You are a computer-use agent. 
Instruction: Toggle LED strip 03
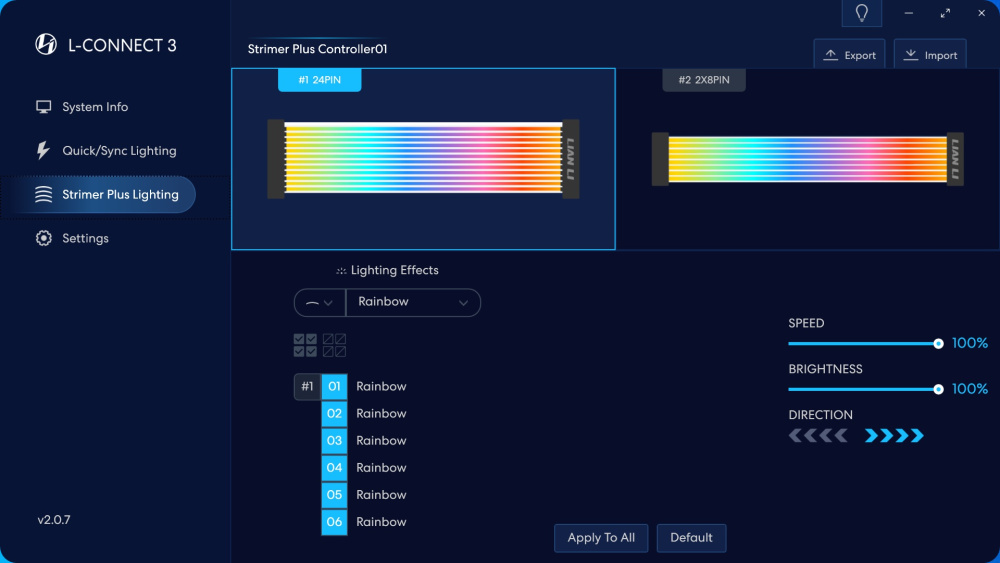click(x=334, y=441)
